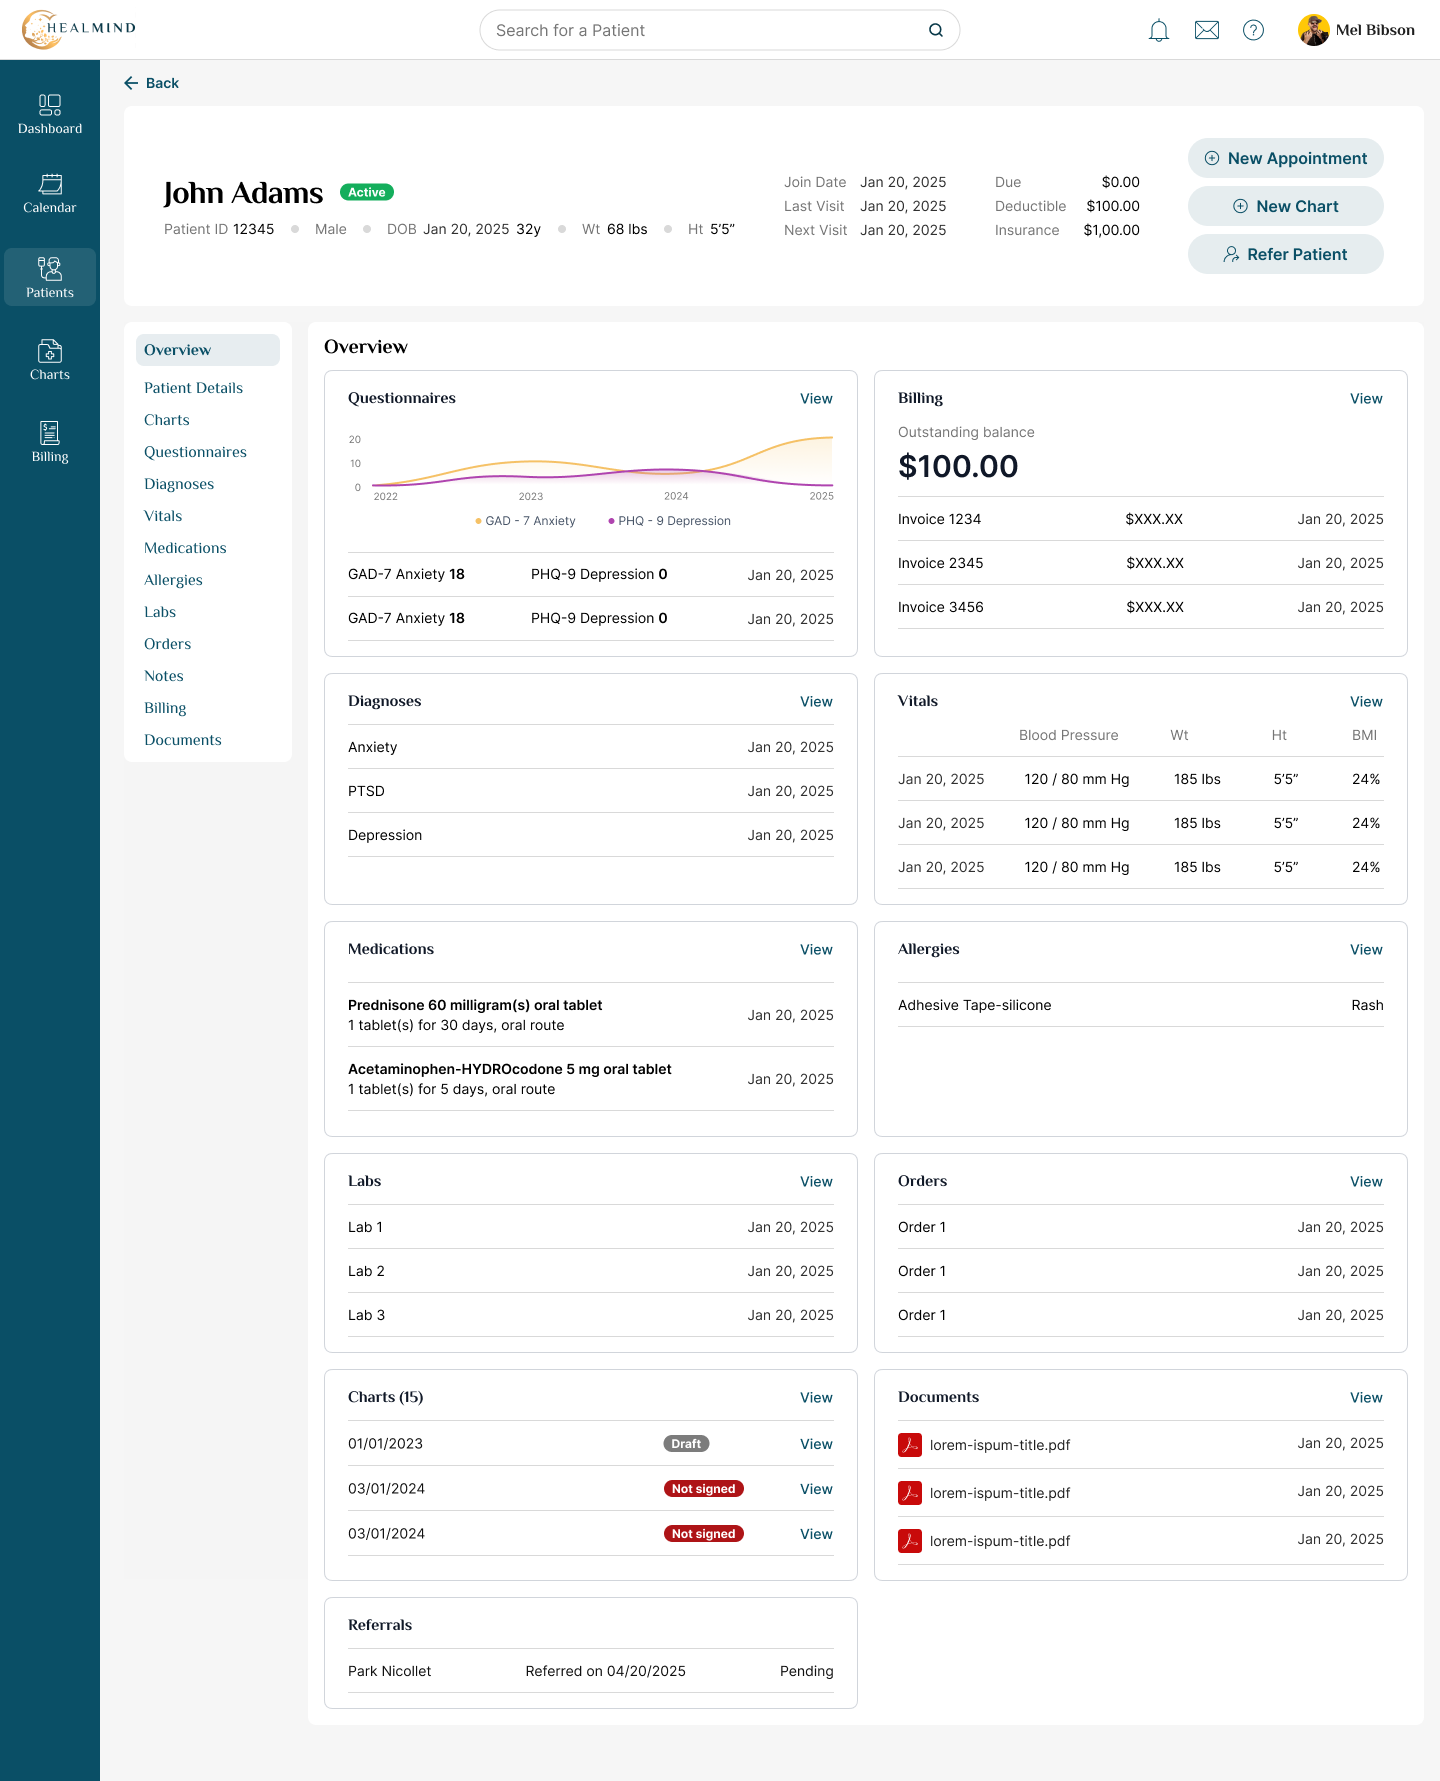
Task: Click the New Chart button
Action: point(1286,206)
